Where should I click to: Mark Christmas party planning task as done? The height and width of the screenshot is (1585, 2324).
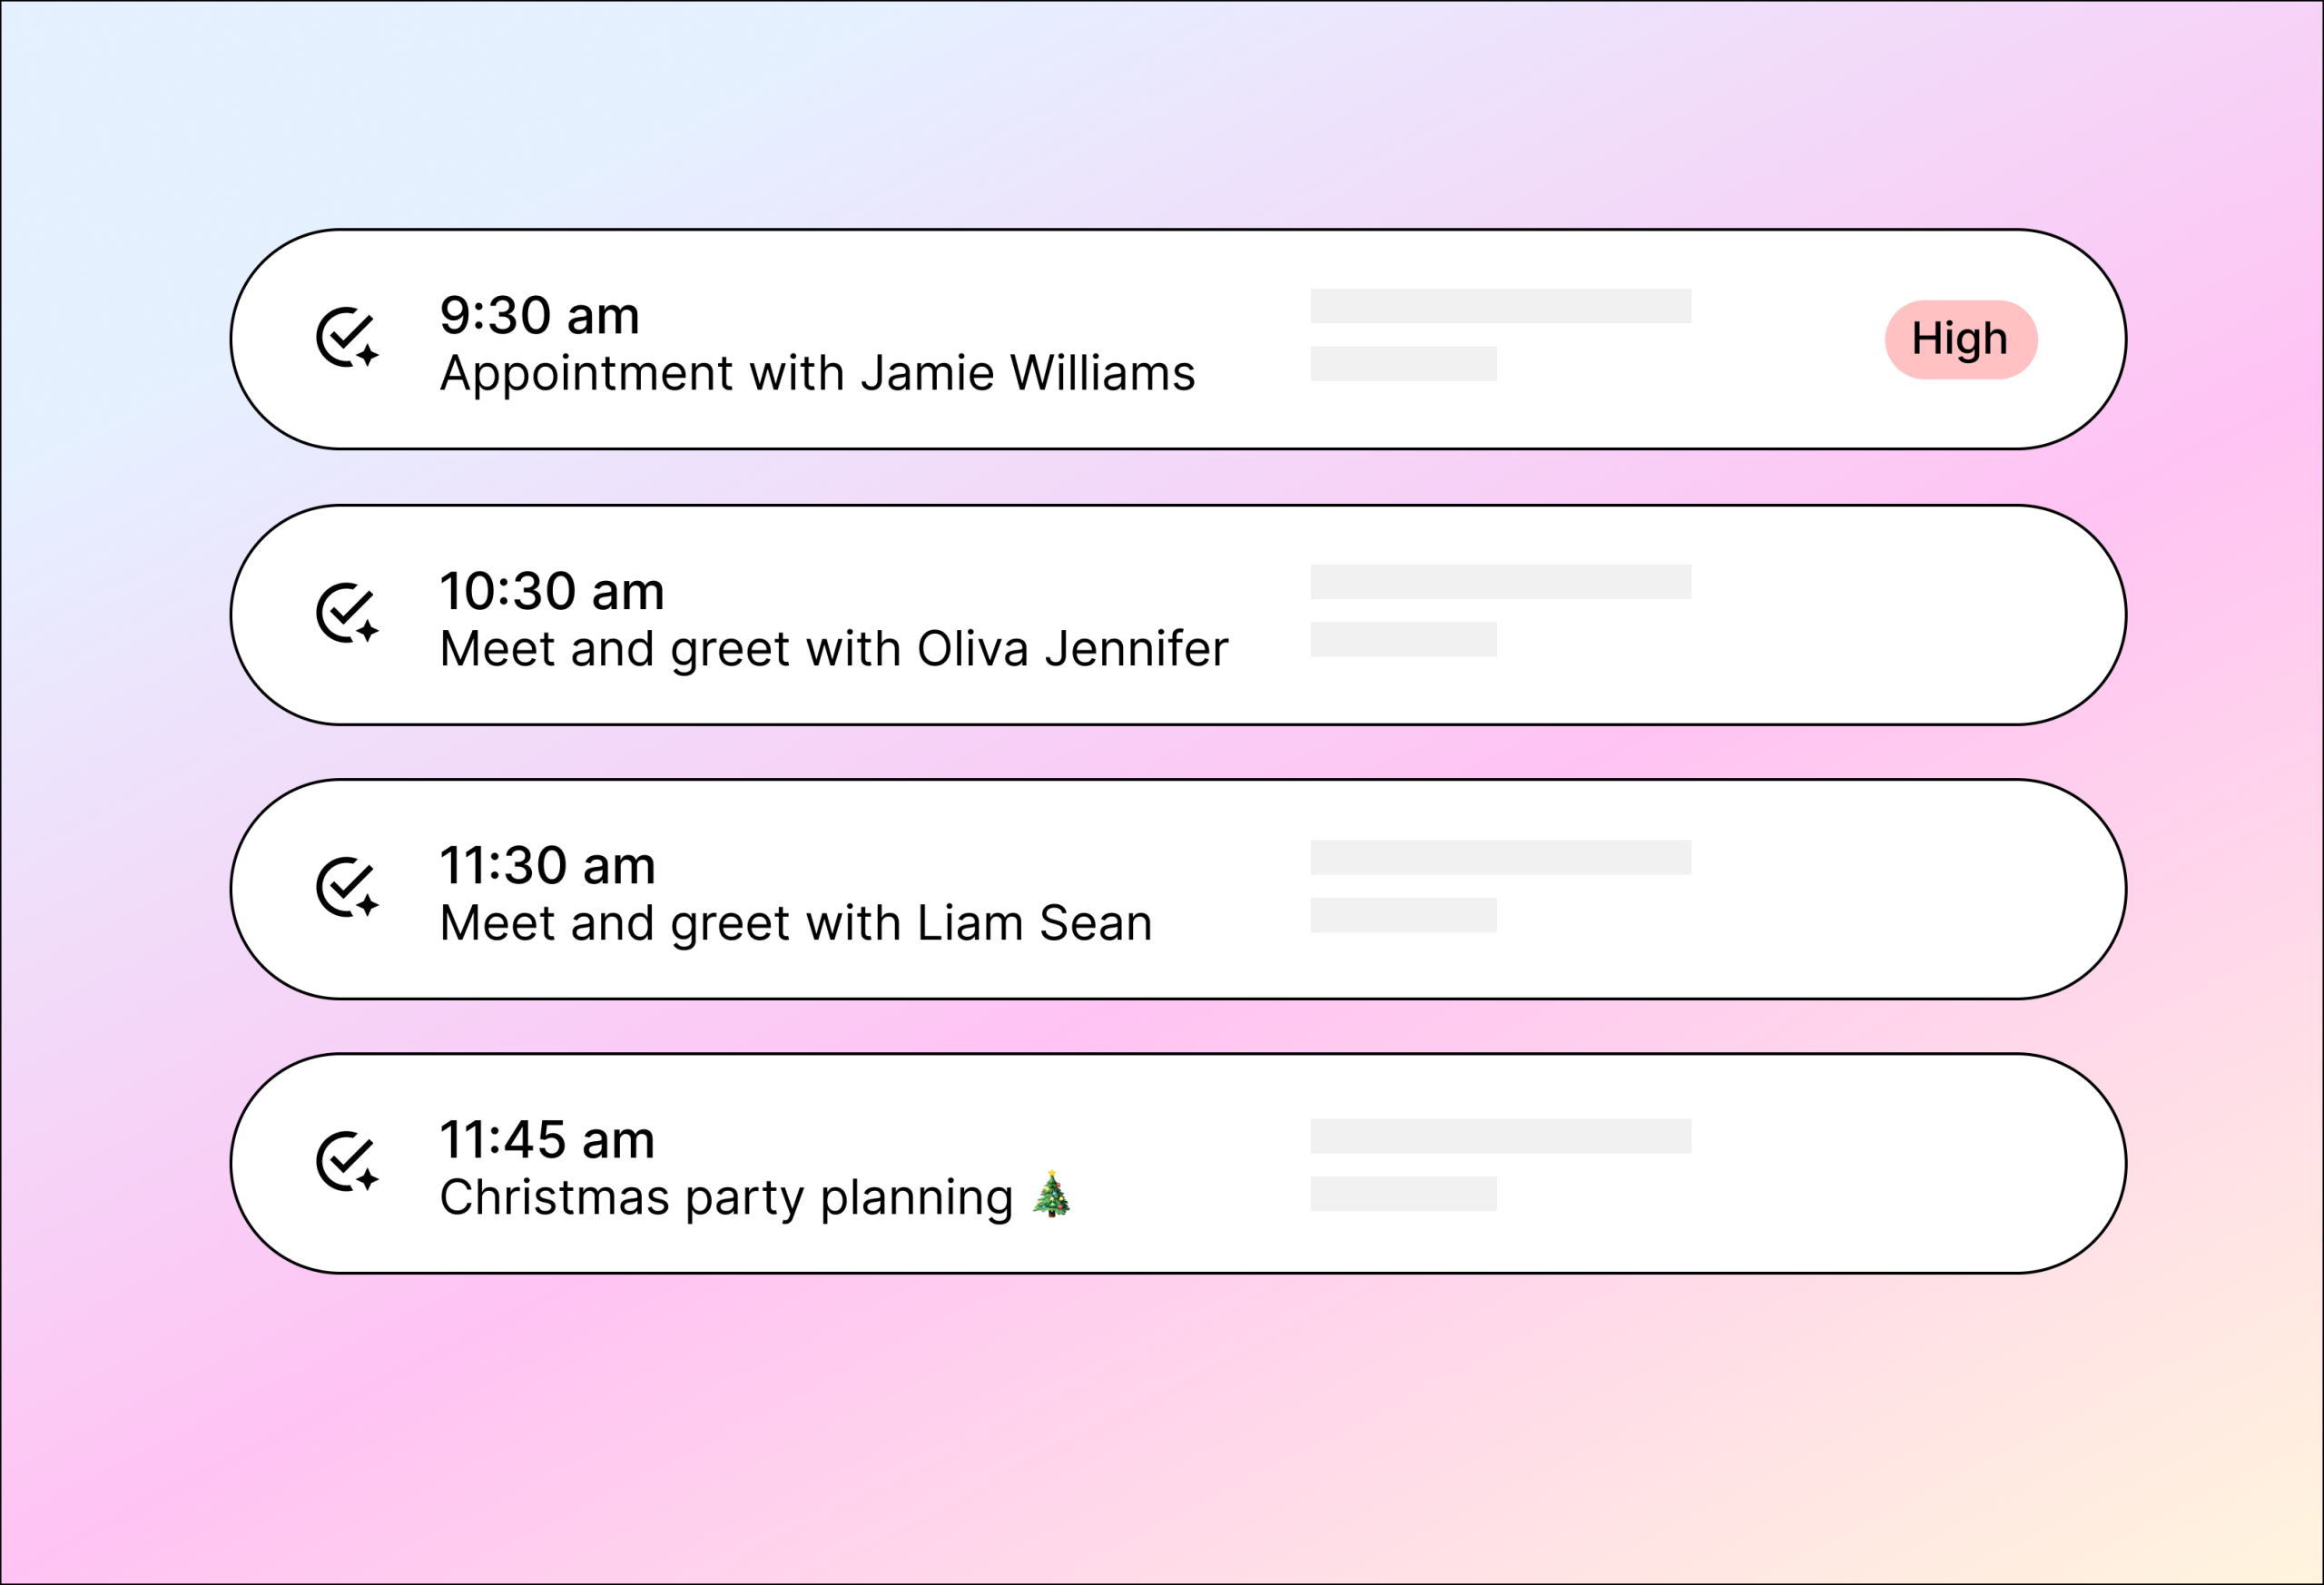(x=346, y=1161)
